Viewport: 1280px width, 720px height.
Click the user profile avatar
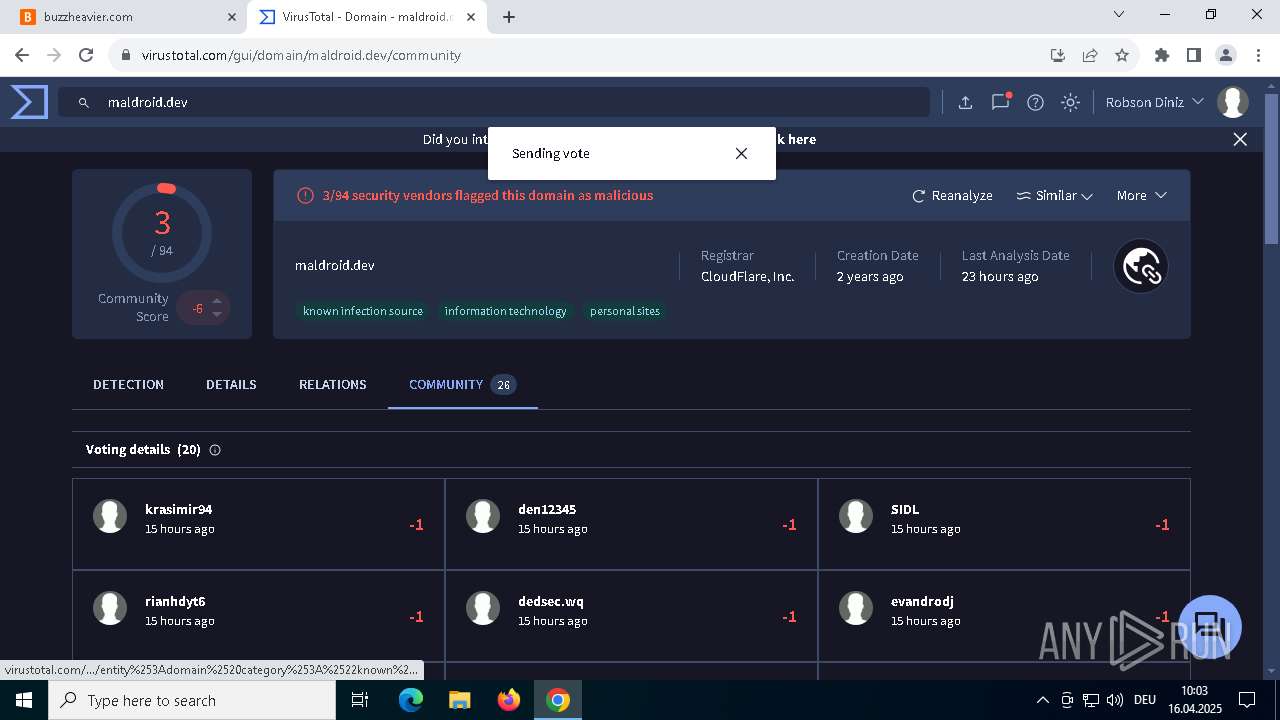click(x=1233, y=102)
